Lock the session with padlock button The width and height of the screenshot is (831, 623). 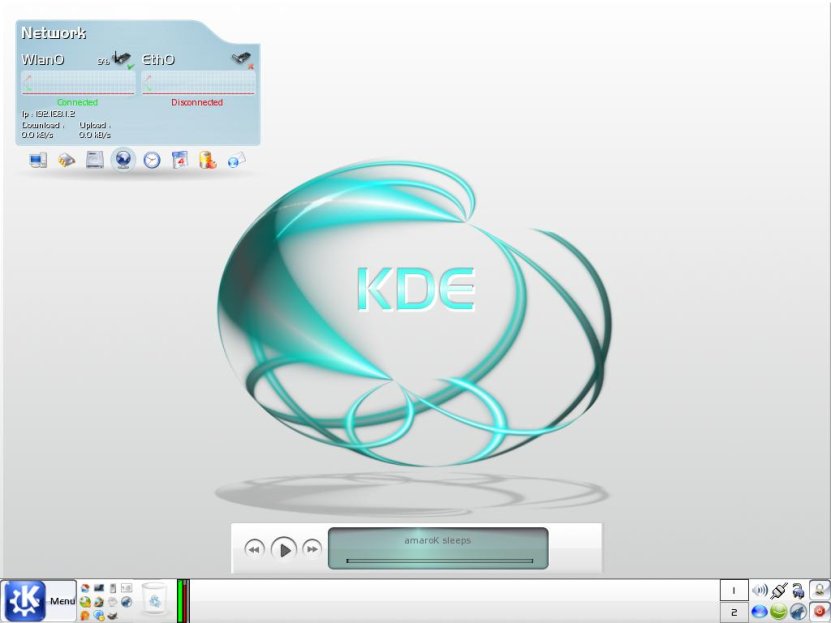click(820, 590)
